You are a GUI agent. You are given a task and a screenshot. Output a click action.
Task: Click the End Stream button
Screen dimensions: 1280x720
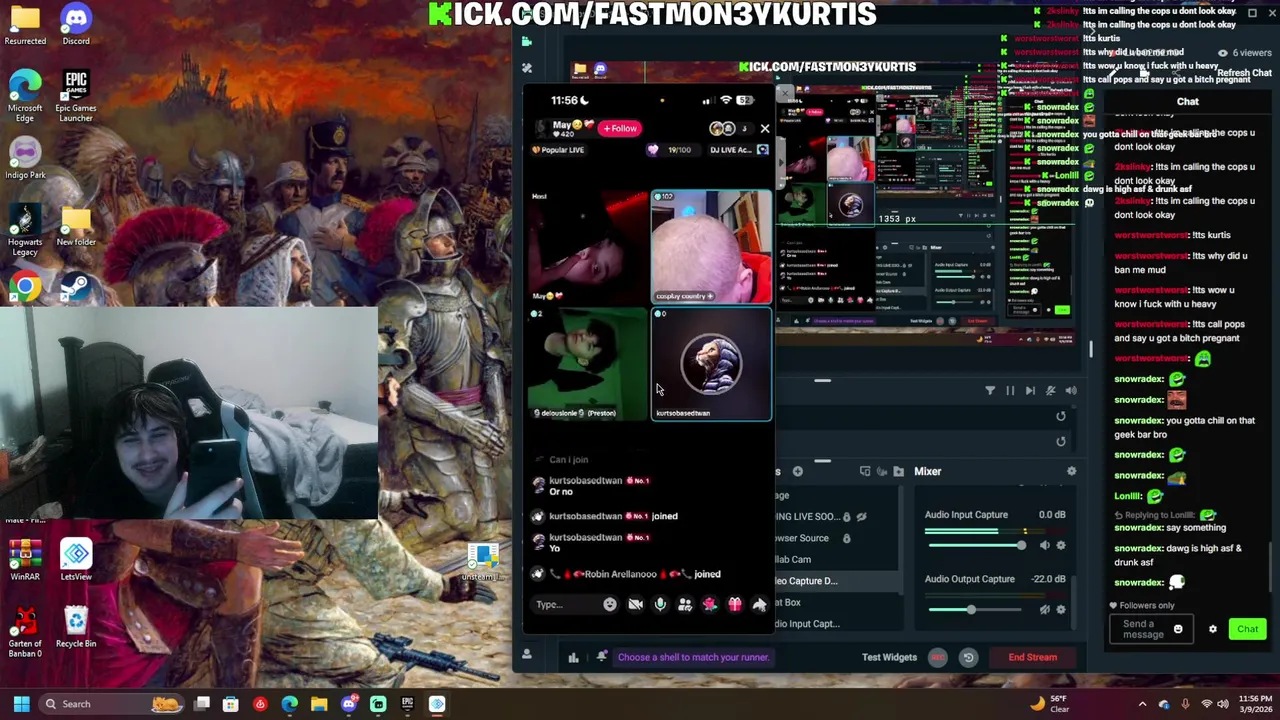[1032, 657]
